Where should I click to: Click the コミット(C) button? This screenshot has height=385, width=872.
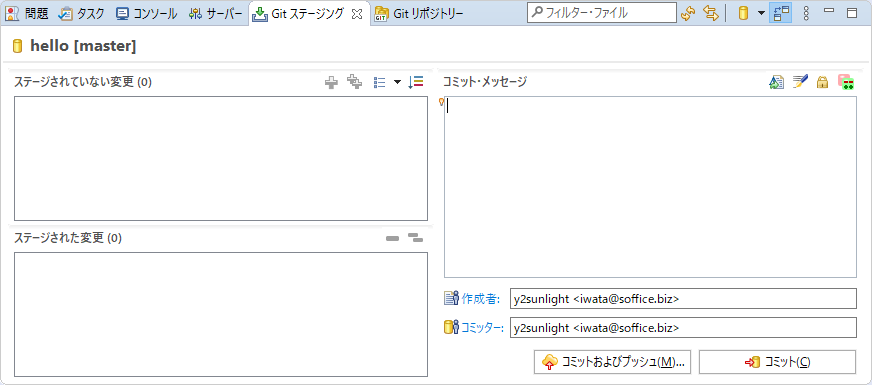pos(777,362)
